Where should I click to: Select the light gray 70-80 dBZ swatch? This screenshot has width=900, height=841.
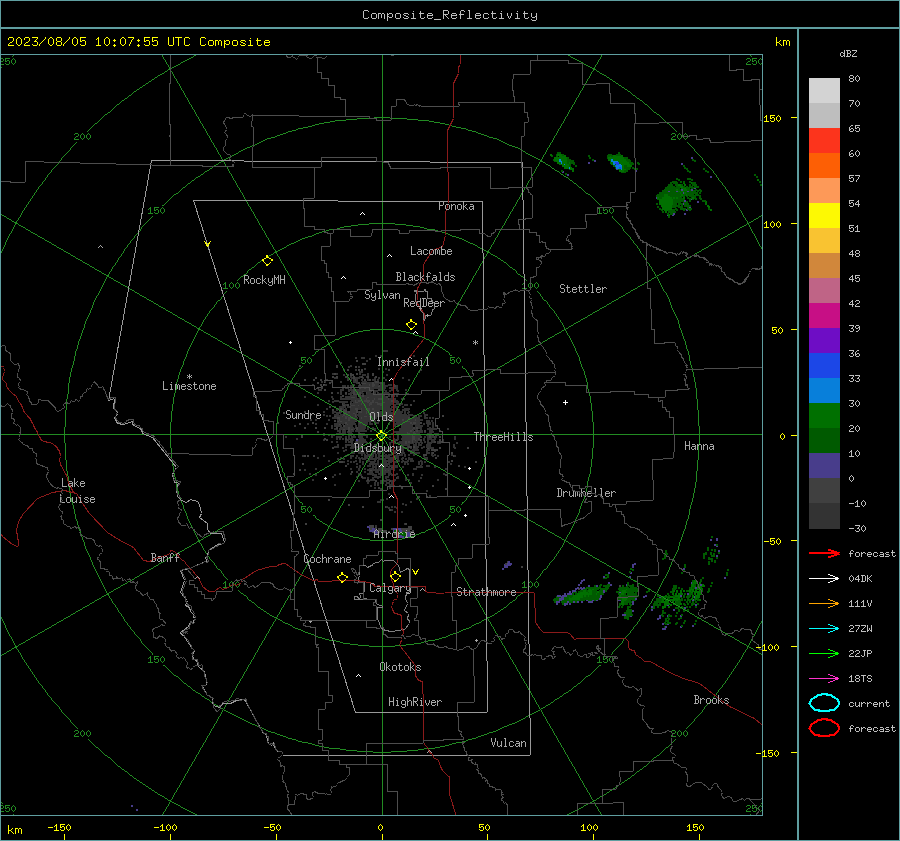(x=824, y=91)
